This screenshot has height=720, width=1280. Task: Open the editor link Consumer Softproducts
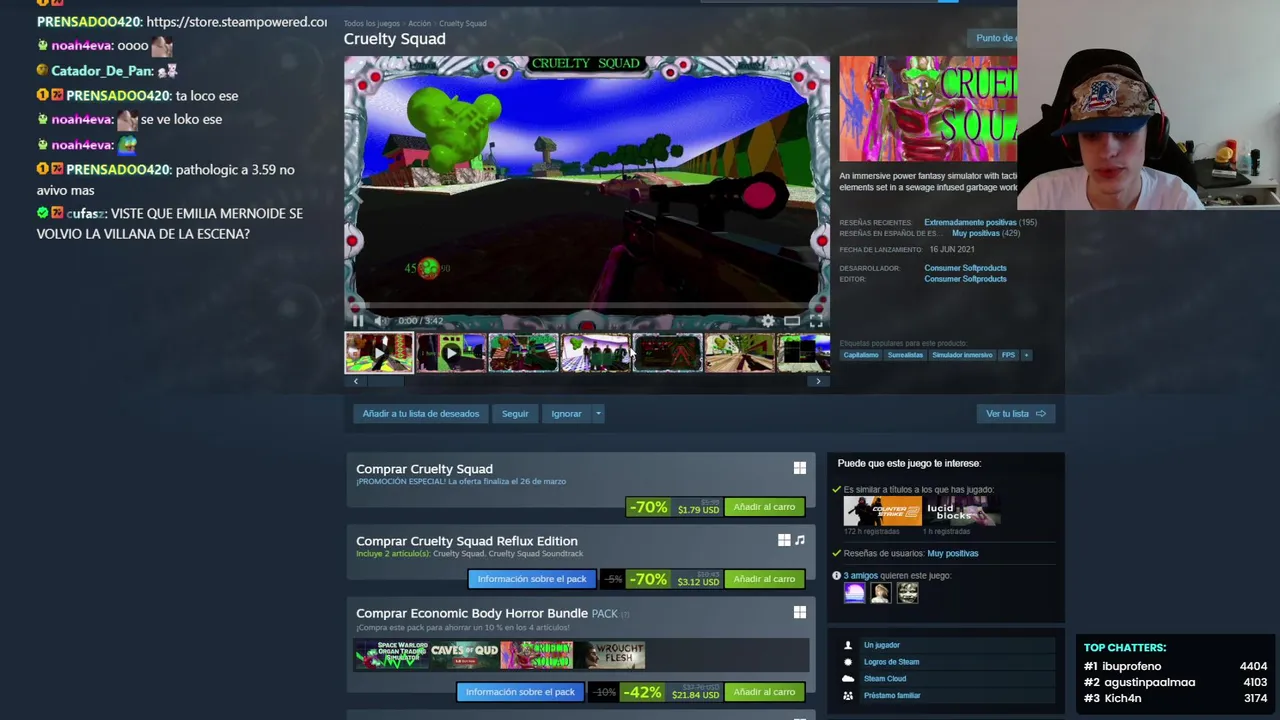[x=965, y=279]
